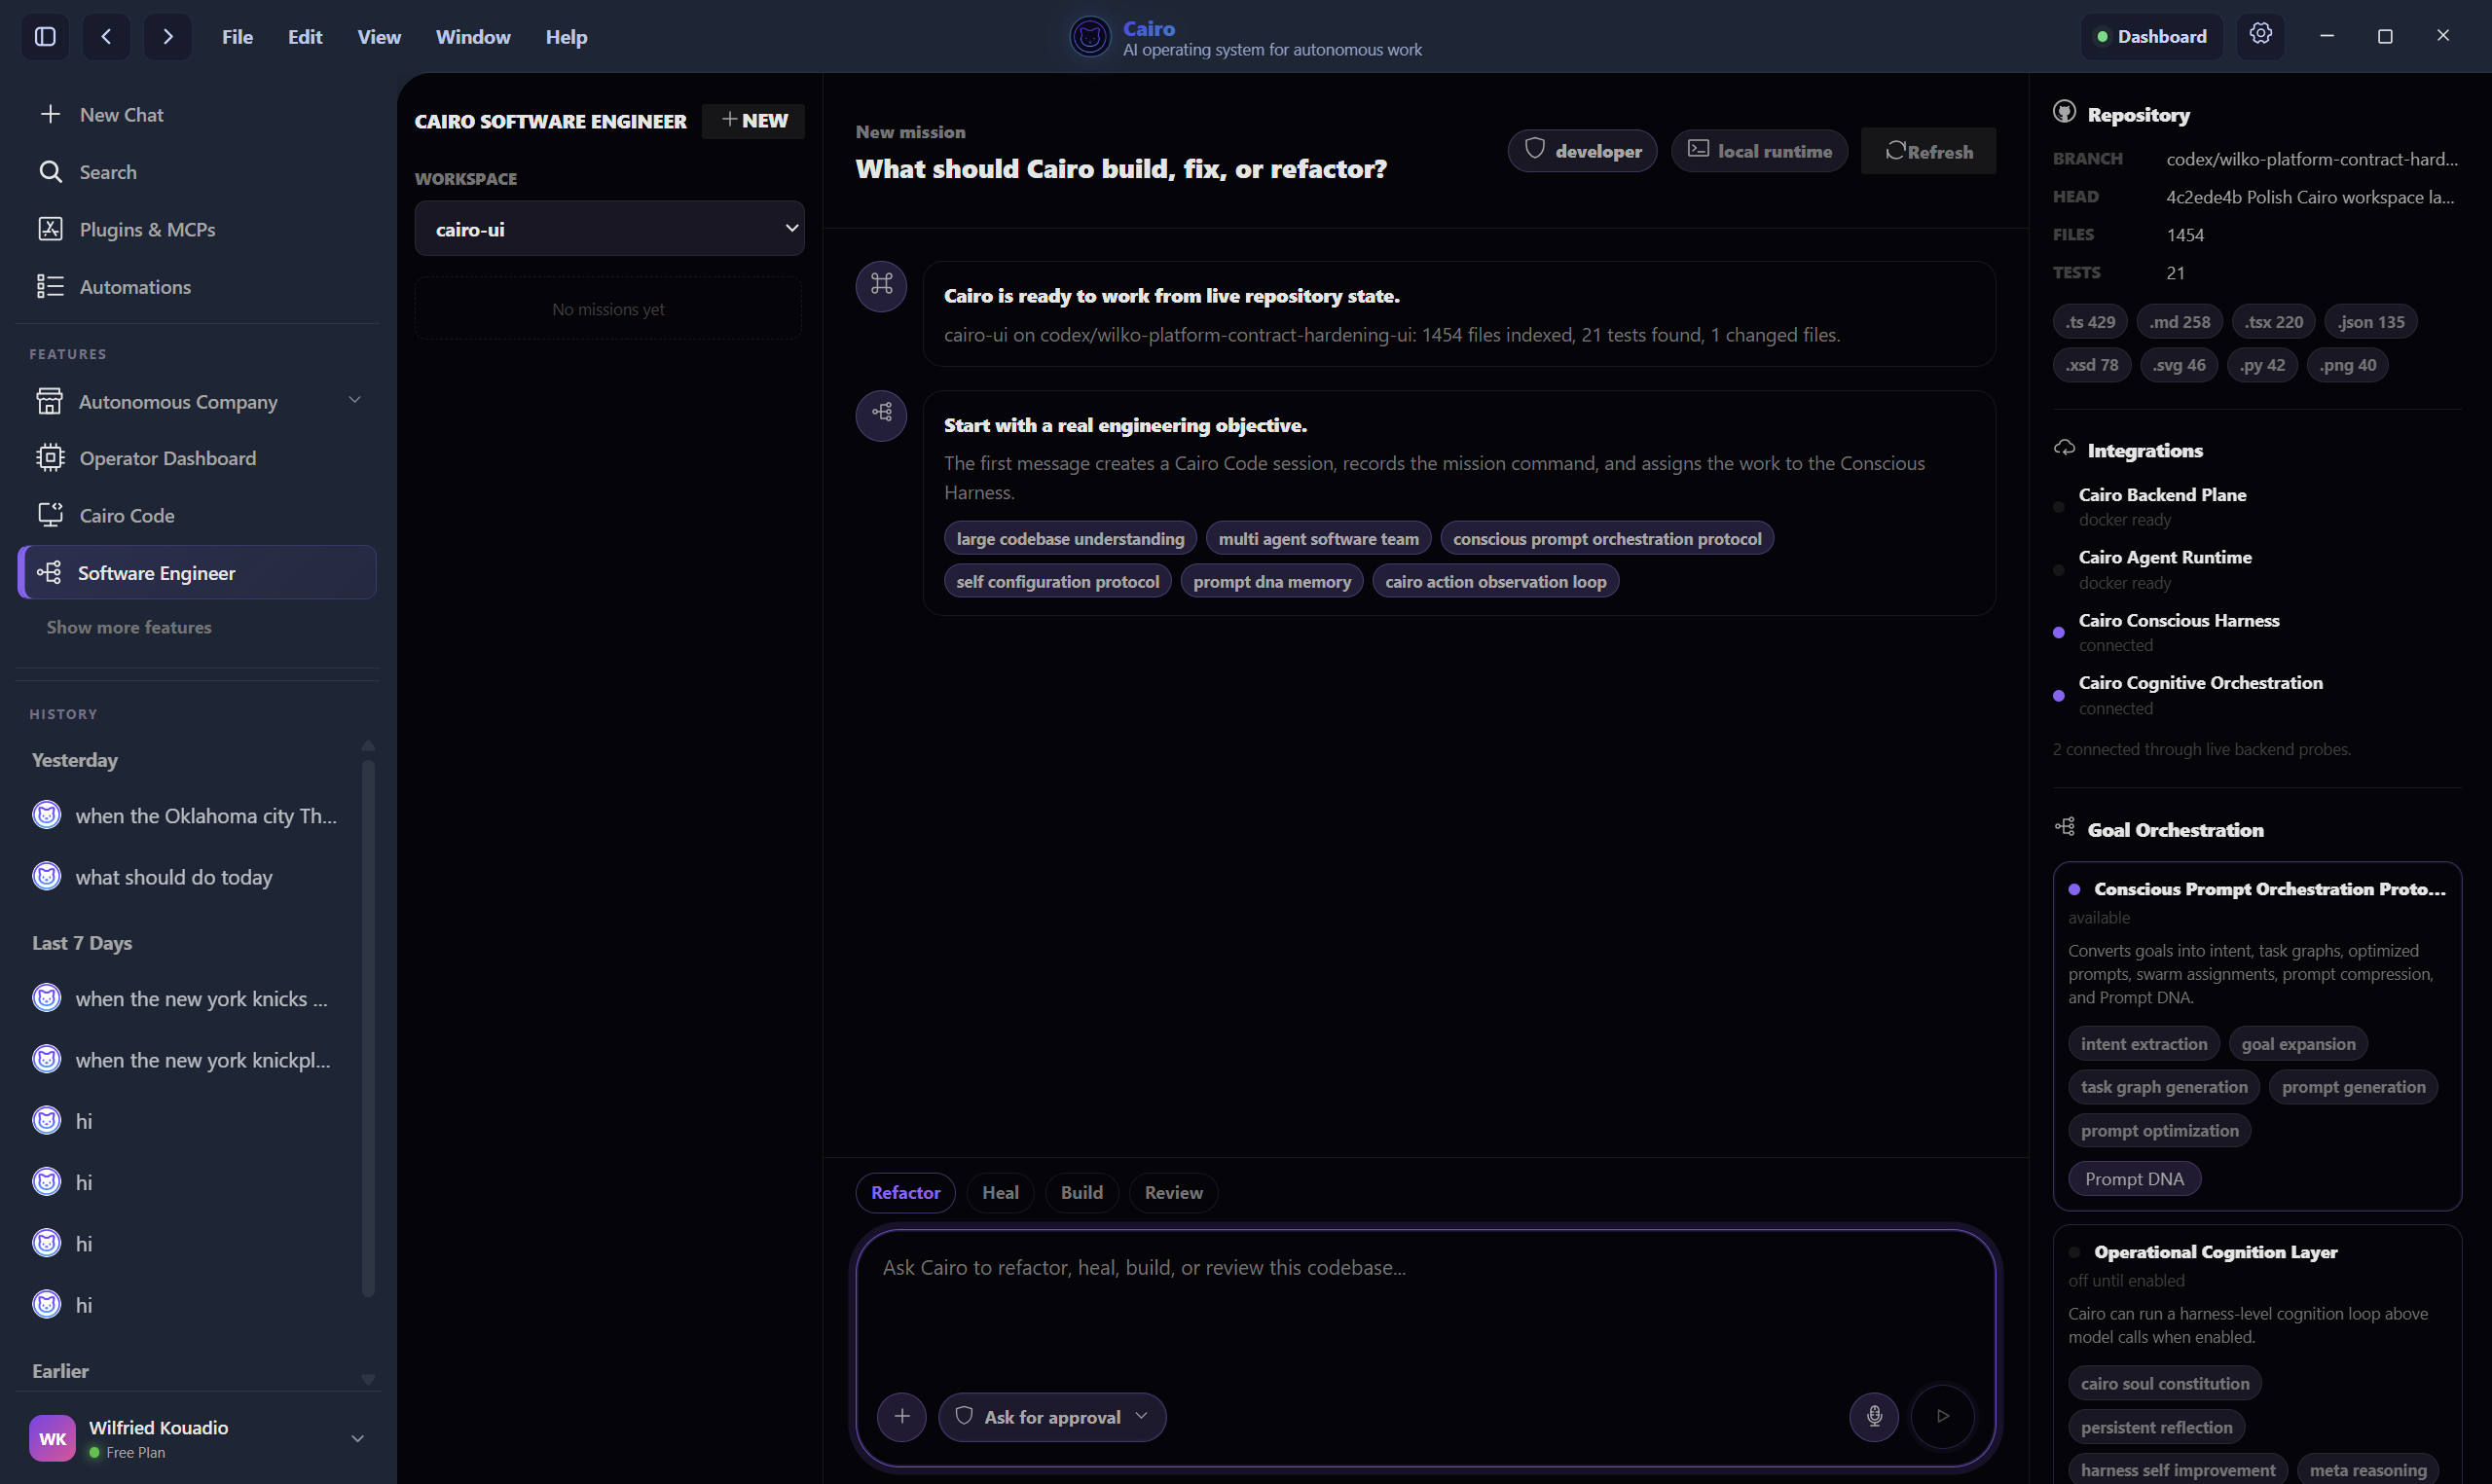The image size is (2492, 1484).
Task: Click the plus attachment icon in composer
Action: [901, 1416]
